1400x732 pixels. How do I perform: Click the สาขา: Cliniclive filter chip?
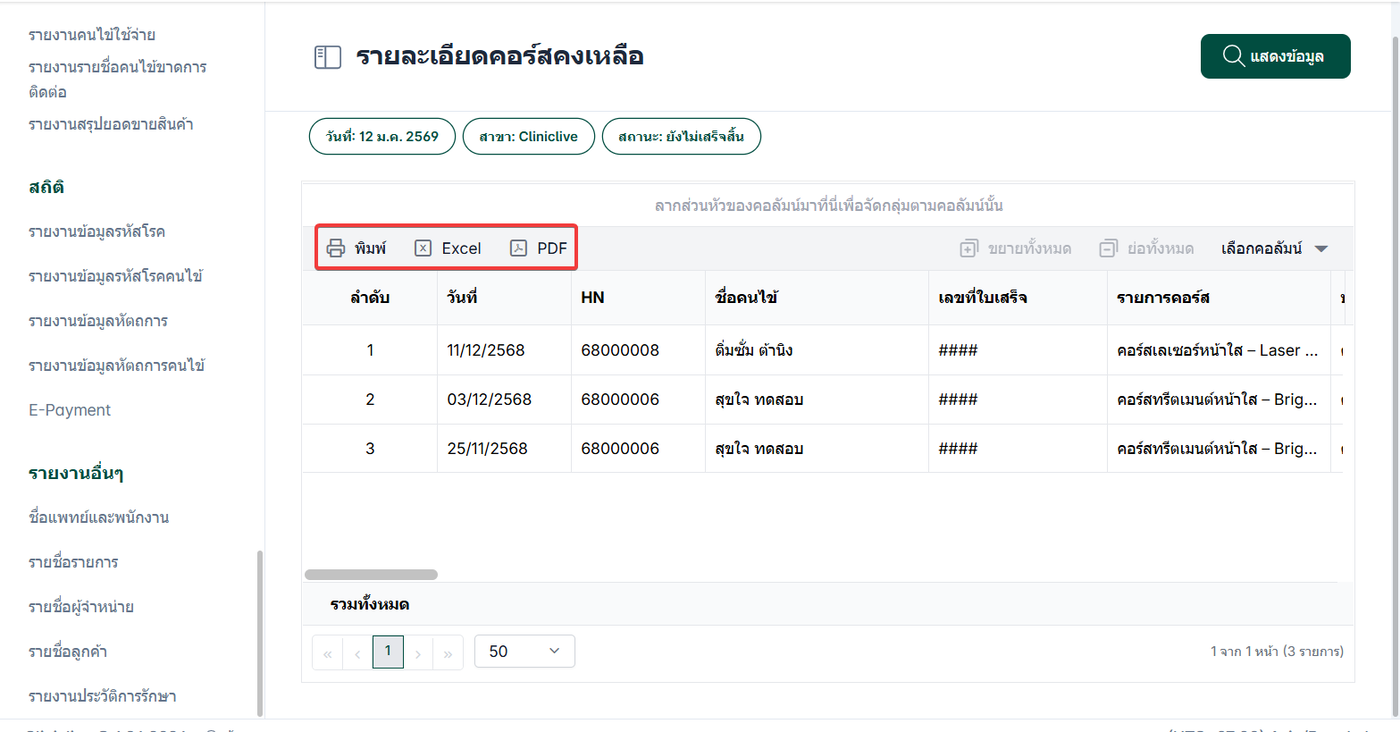(x=528, y=137)
